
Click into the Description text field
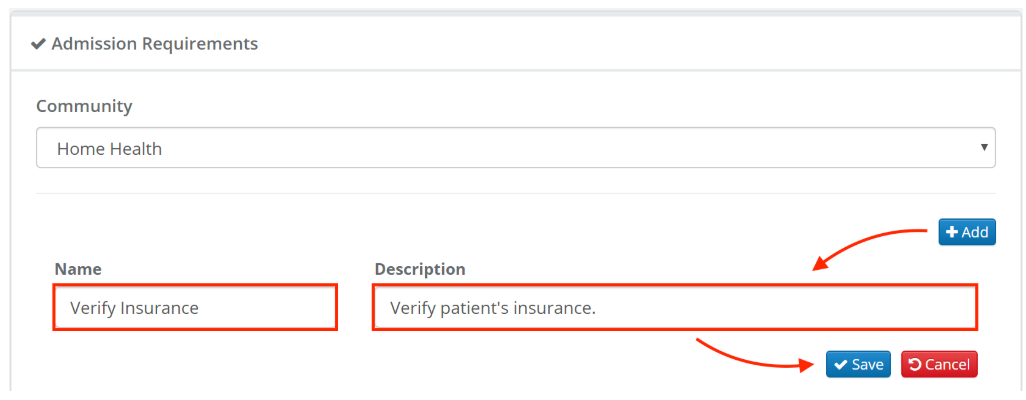point(674,307)
